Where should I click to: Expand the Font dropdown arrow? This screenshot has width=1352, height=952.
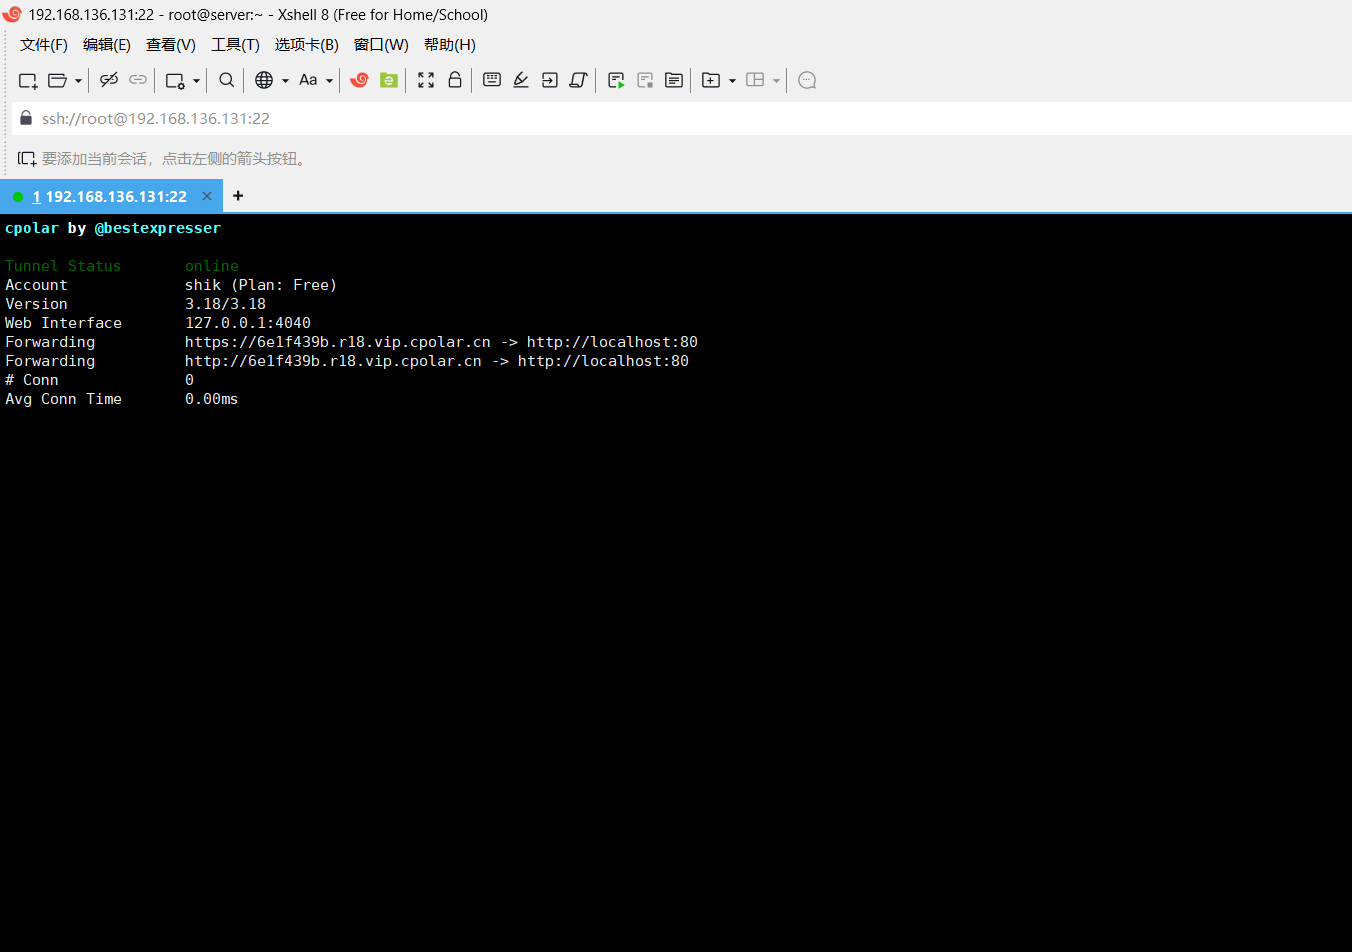tap(329, 80)
